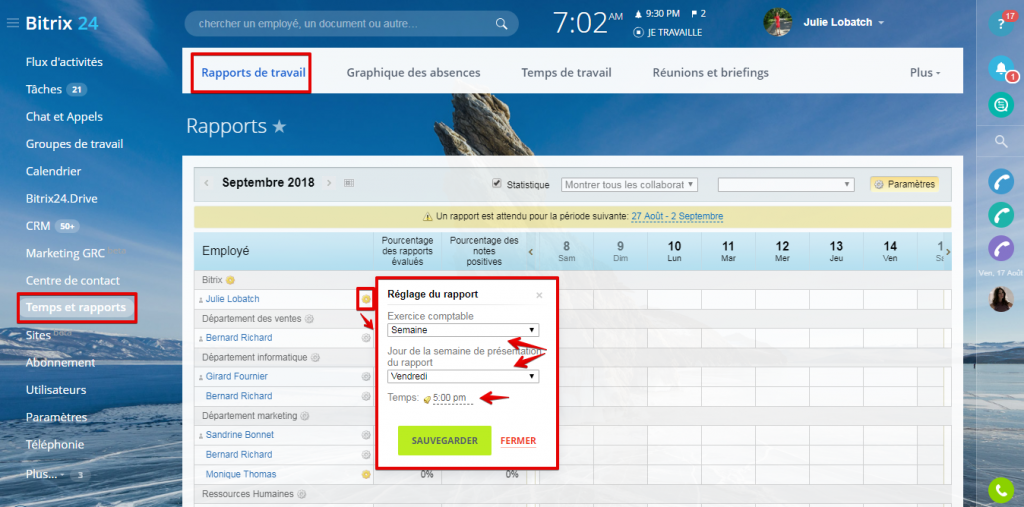Click the right sidebar search magnifier icon
The width and height of the screenshot is (1024, 507).
tap(1000, 141)
